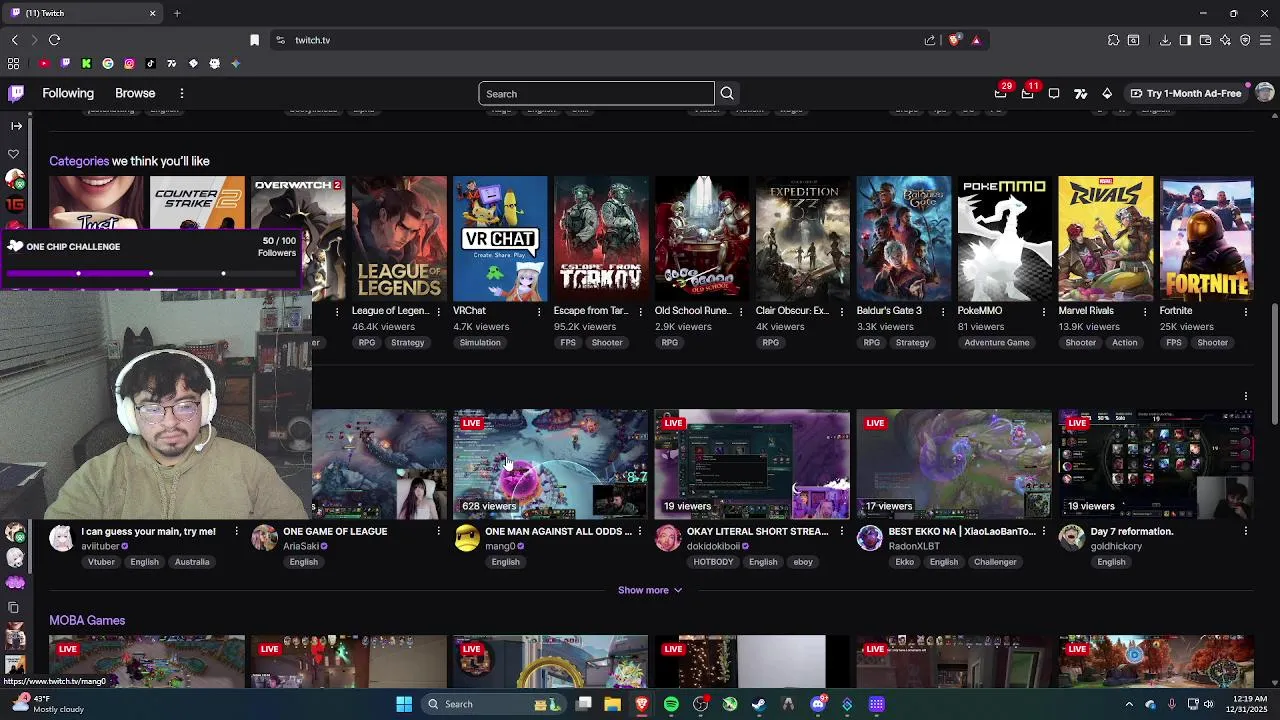Open options menu for Fortnite category

click(x=1246, y=312)
